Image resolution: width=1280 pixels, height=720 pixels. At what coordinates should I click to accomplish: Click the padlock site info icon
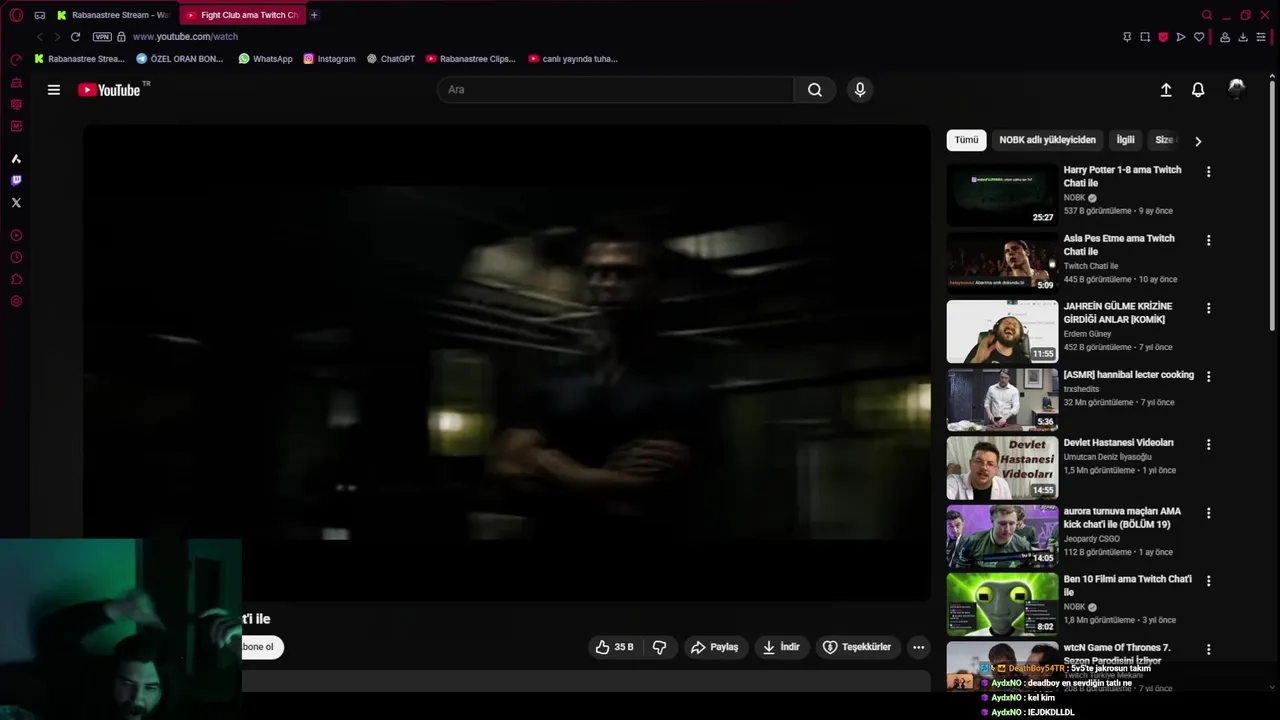point(121,37)
